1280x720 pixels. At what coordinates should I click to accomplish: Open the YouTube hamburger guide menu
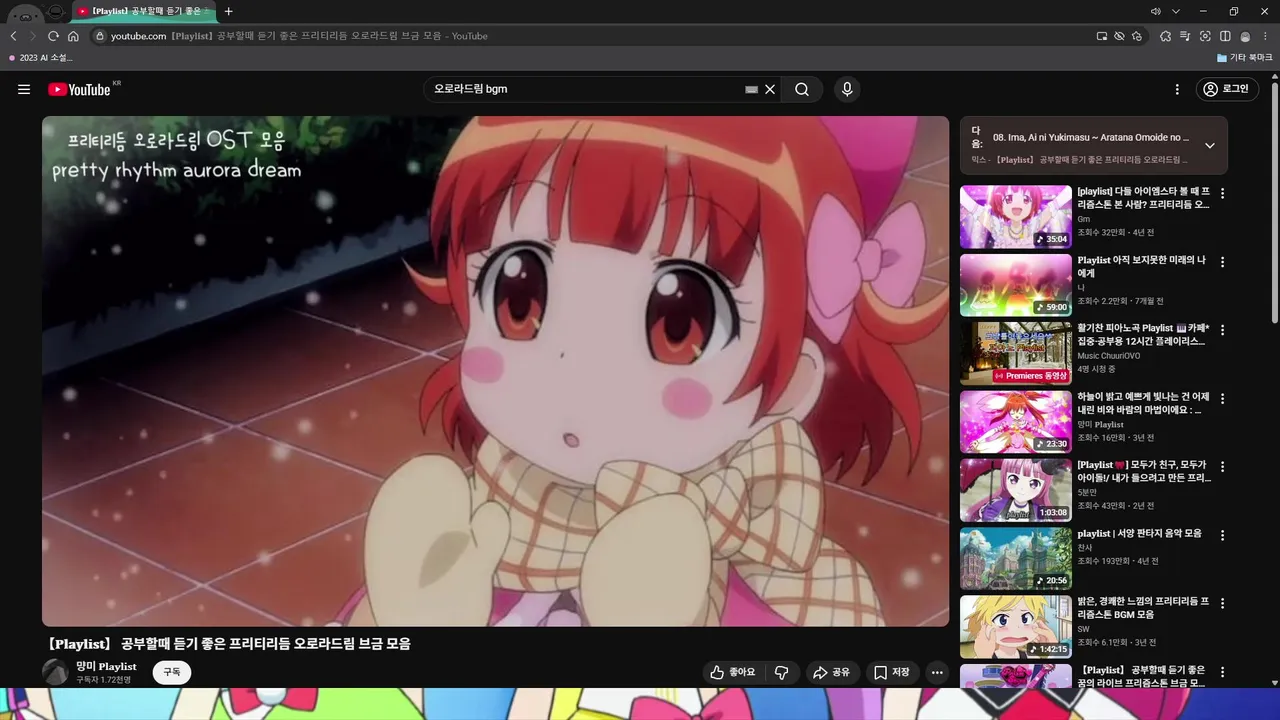tap(24, 89)
